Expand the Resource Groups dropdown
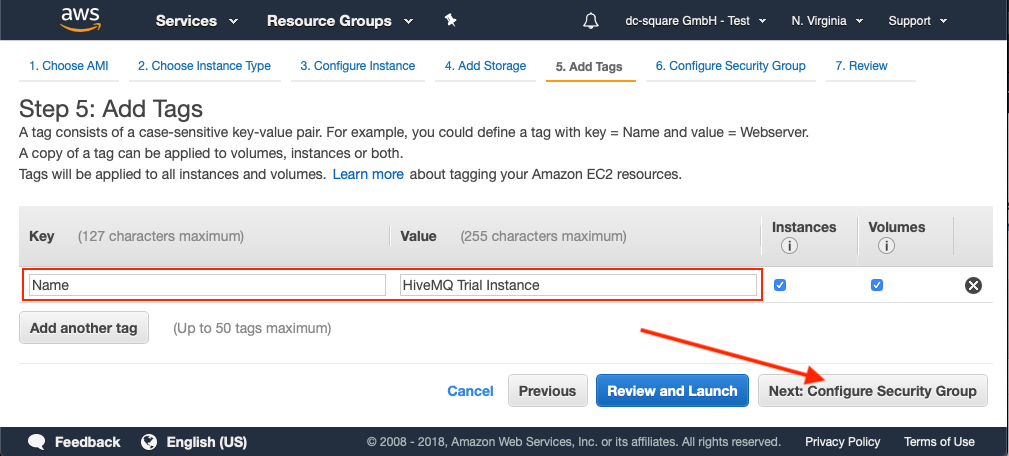The image size is (1009, 456). click(340, 21)
